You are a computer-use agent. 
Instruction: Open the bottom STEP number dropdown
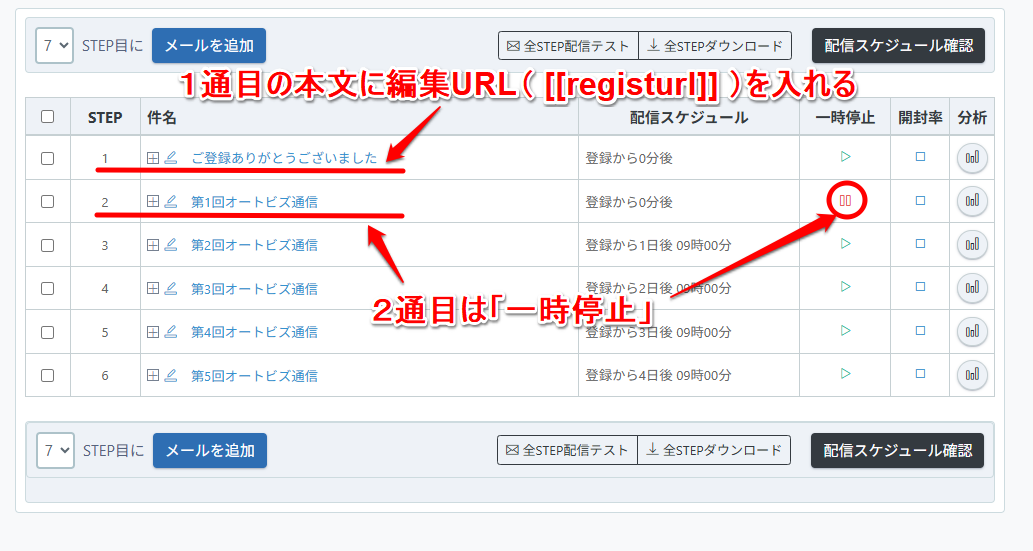coord(55,451)
